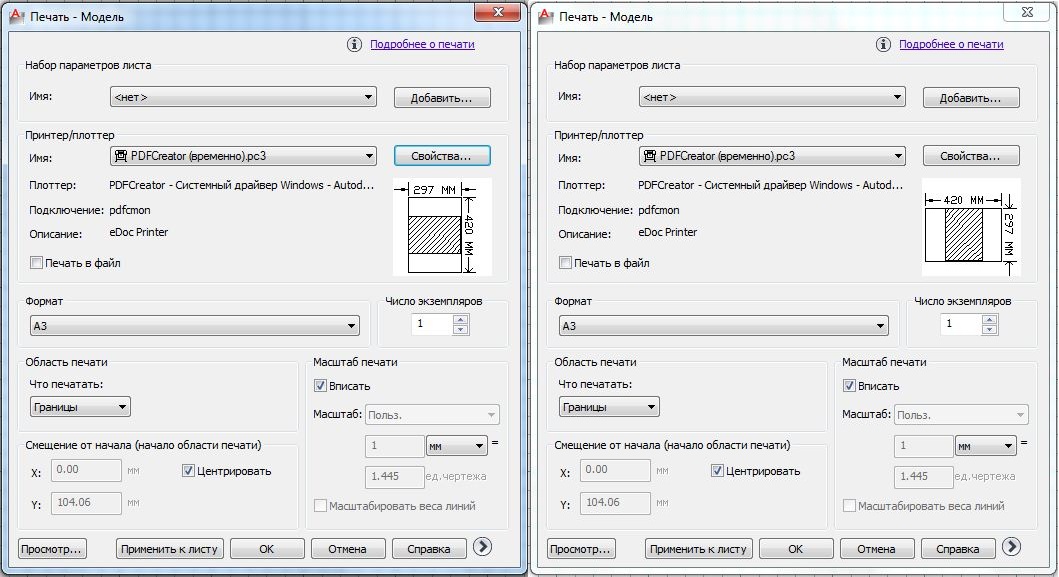Enable 'Печать в файл' in left dialog
1059x577 pixels.
(x=36, y=263)
